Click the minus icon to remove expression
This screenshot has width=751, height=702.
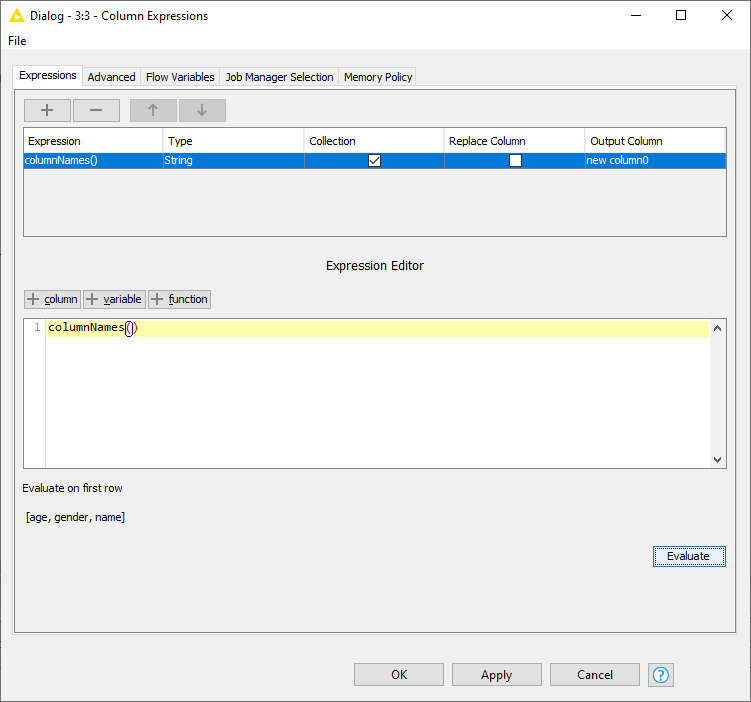[96, 110]
